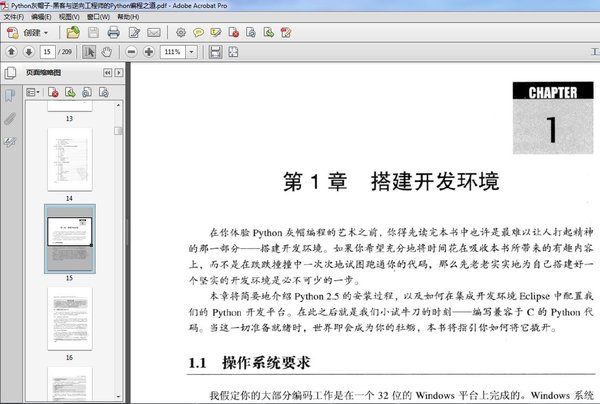This screenshot has height=404, width=600.
Task: Open thumbnail panel options menu dropdown
Action: coord(33,92)
